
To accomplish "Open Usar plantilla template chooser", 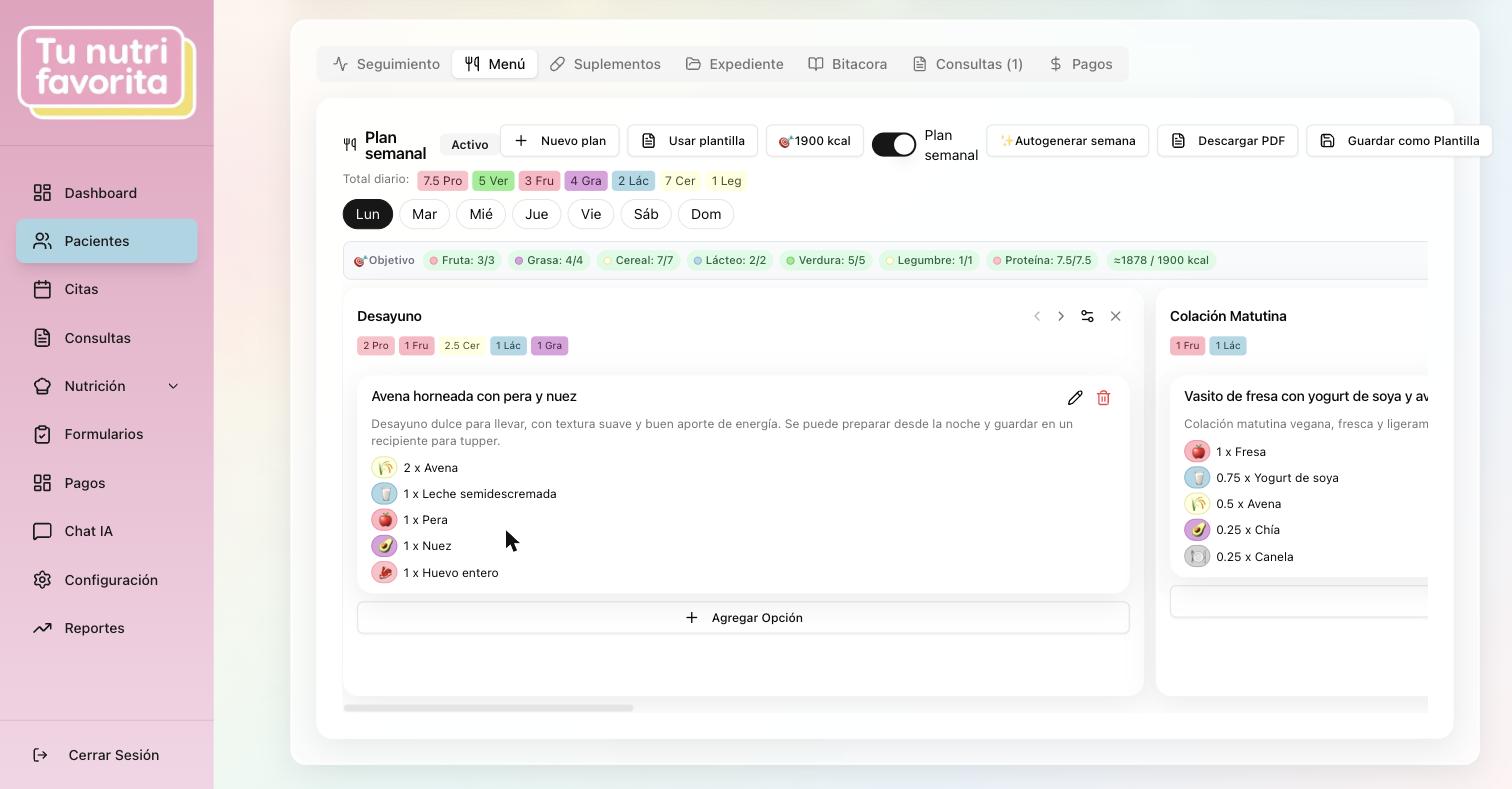I will 693,141.
